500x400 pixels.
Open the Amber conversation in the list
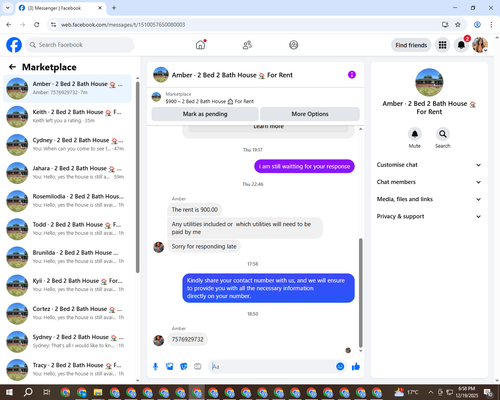67,88
